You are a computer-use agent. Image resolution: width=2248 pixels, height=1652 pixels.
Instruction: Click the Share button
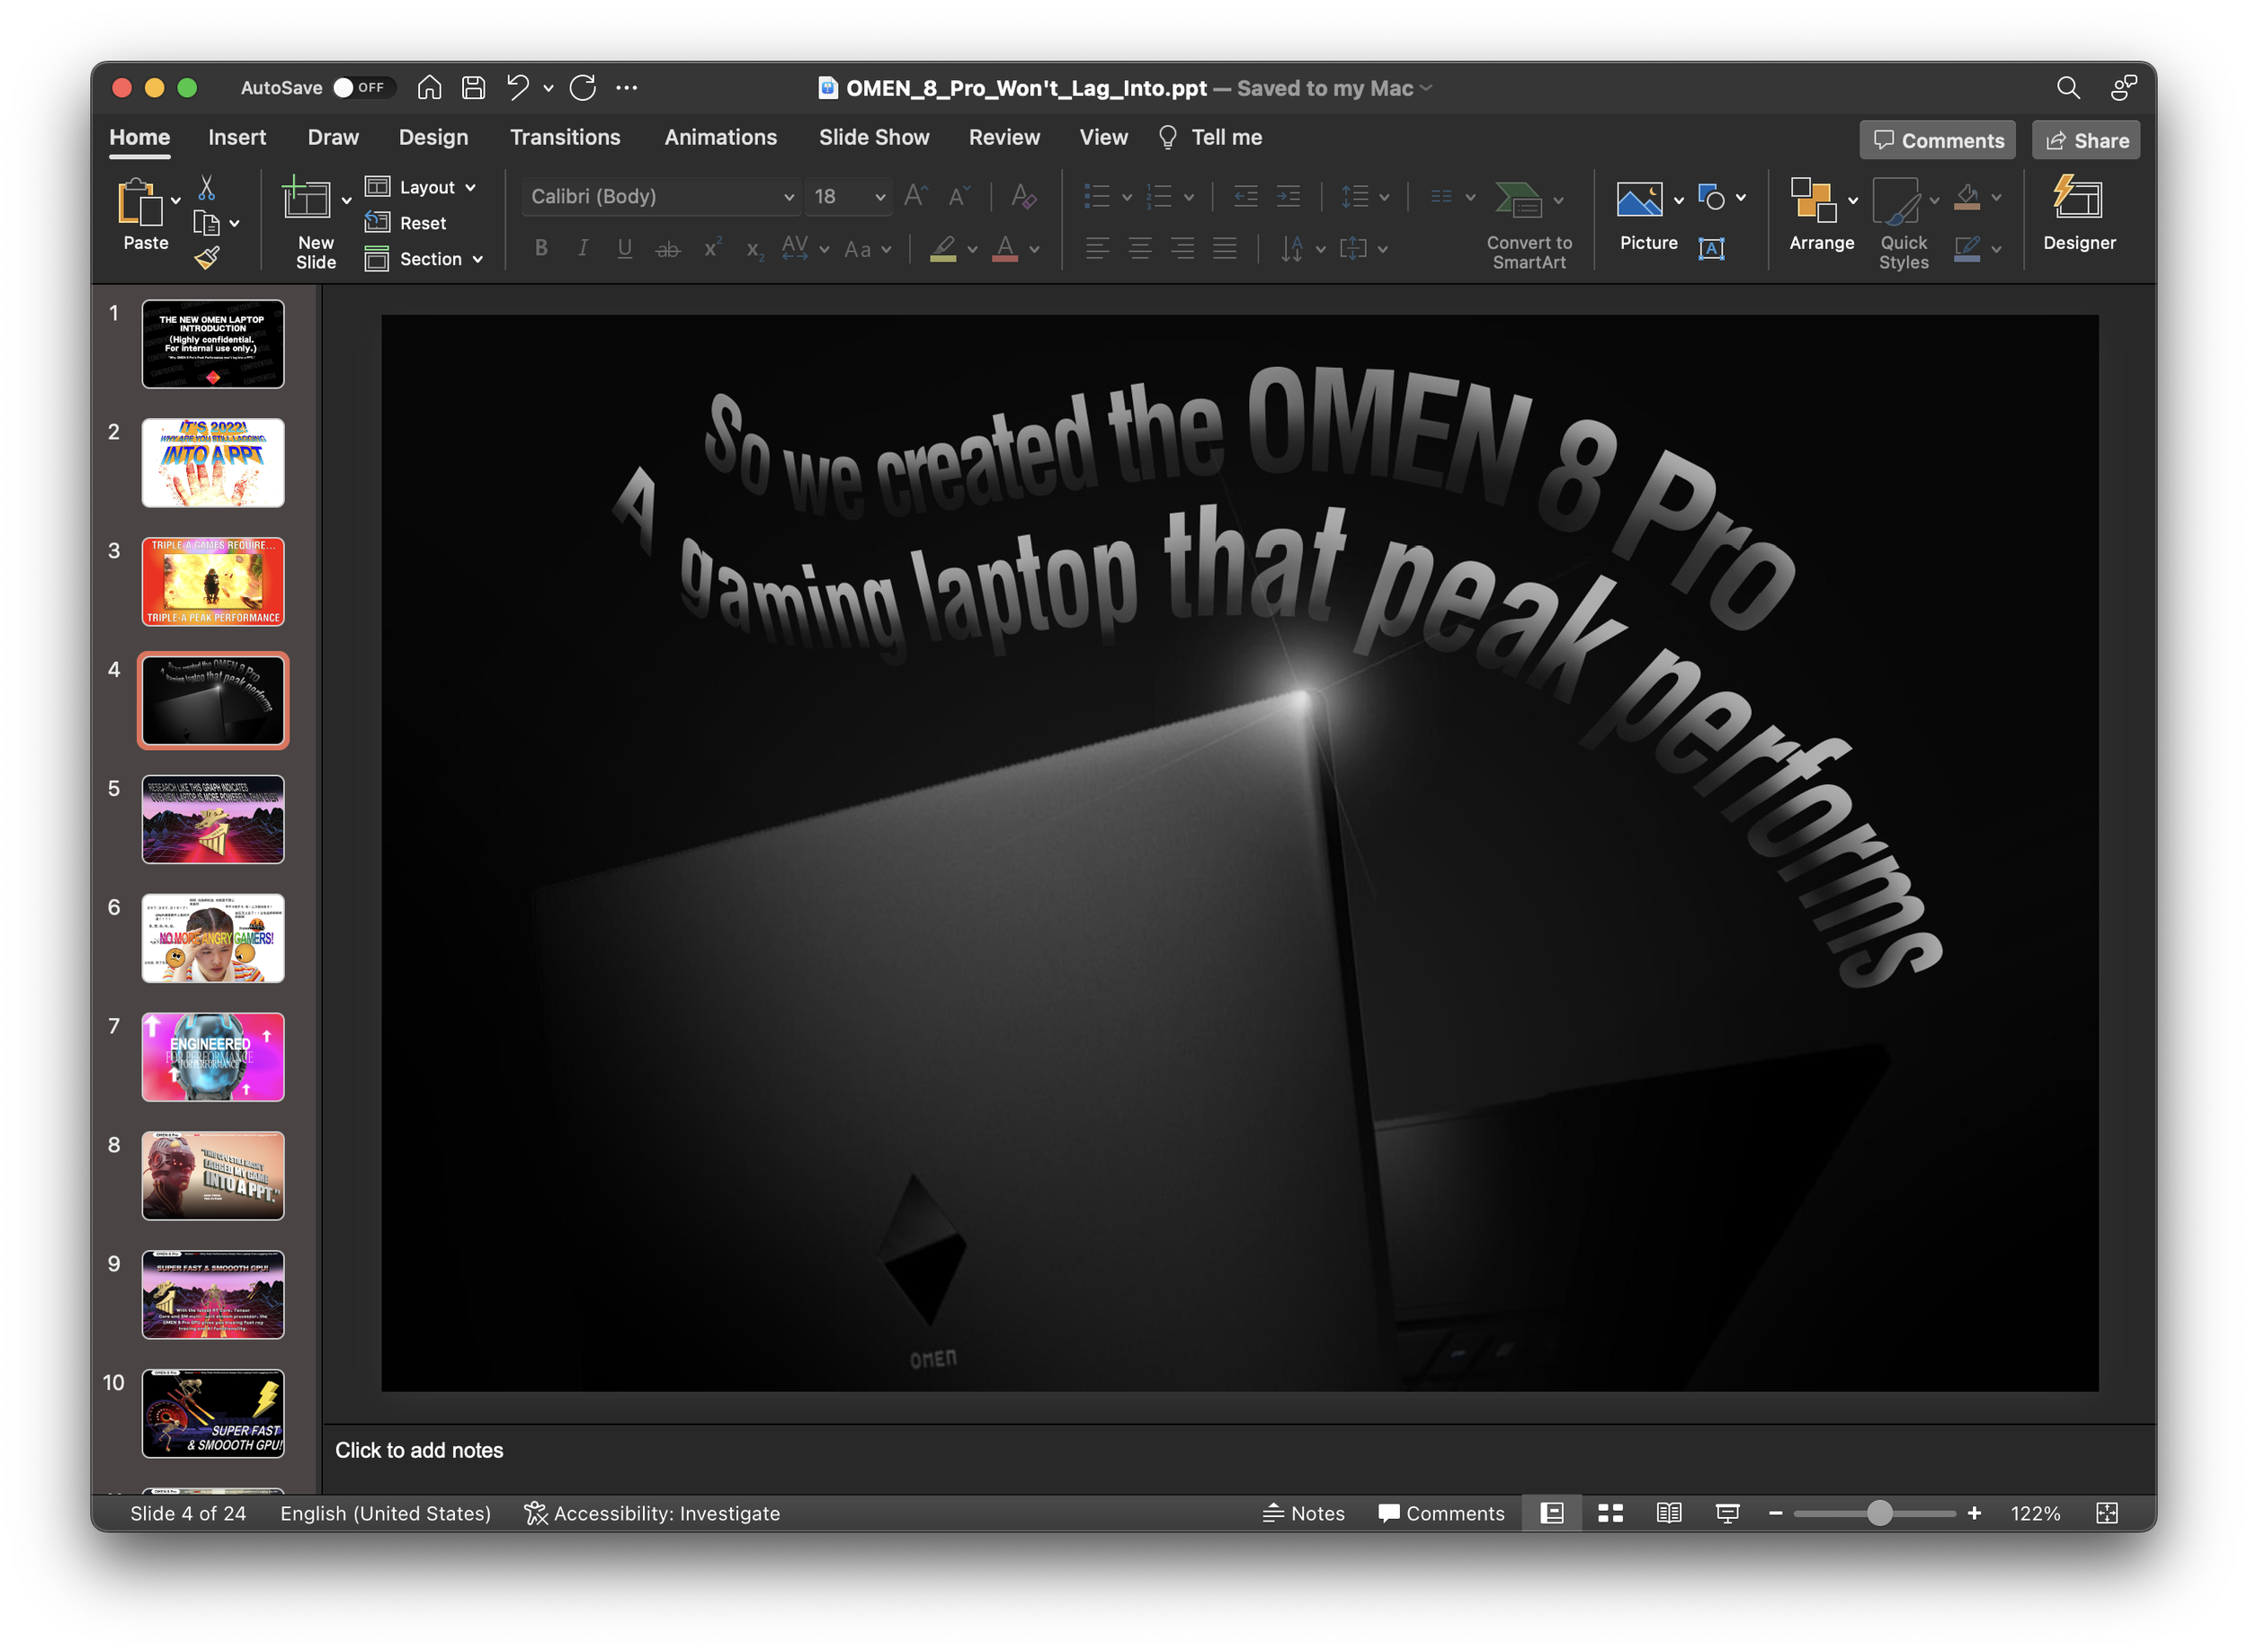click(2086, 140)
